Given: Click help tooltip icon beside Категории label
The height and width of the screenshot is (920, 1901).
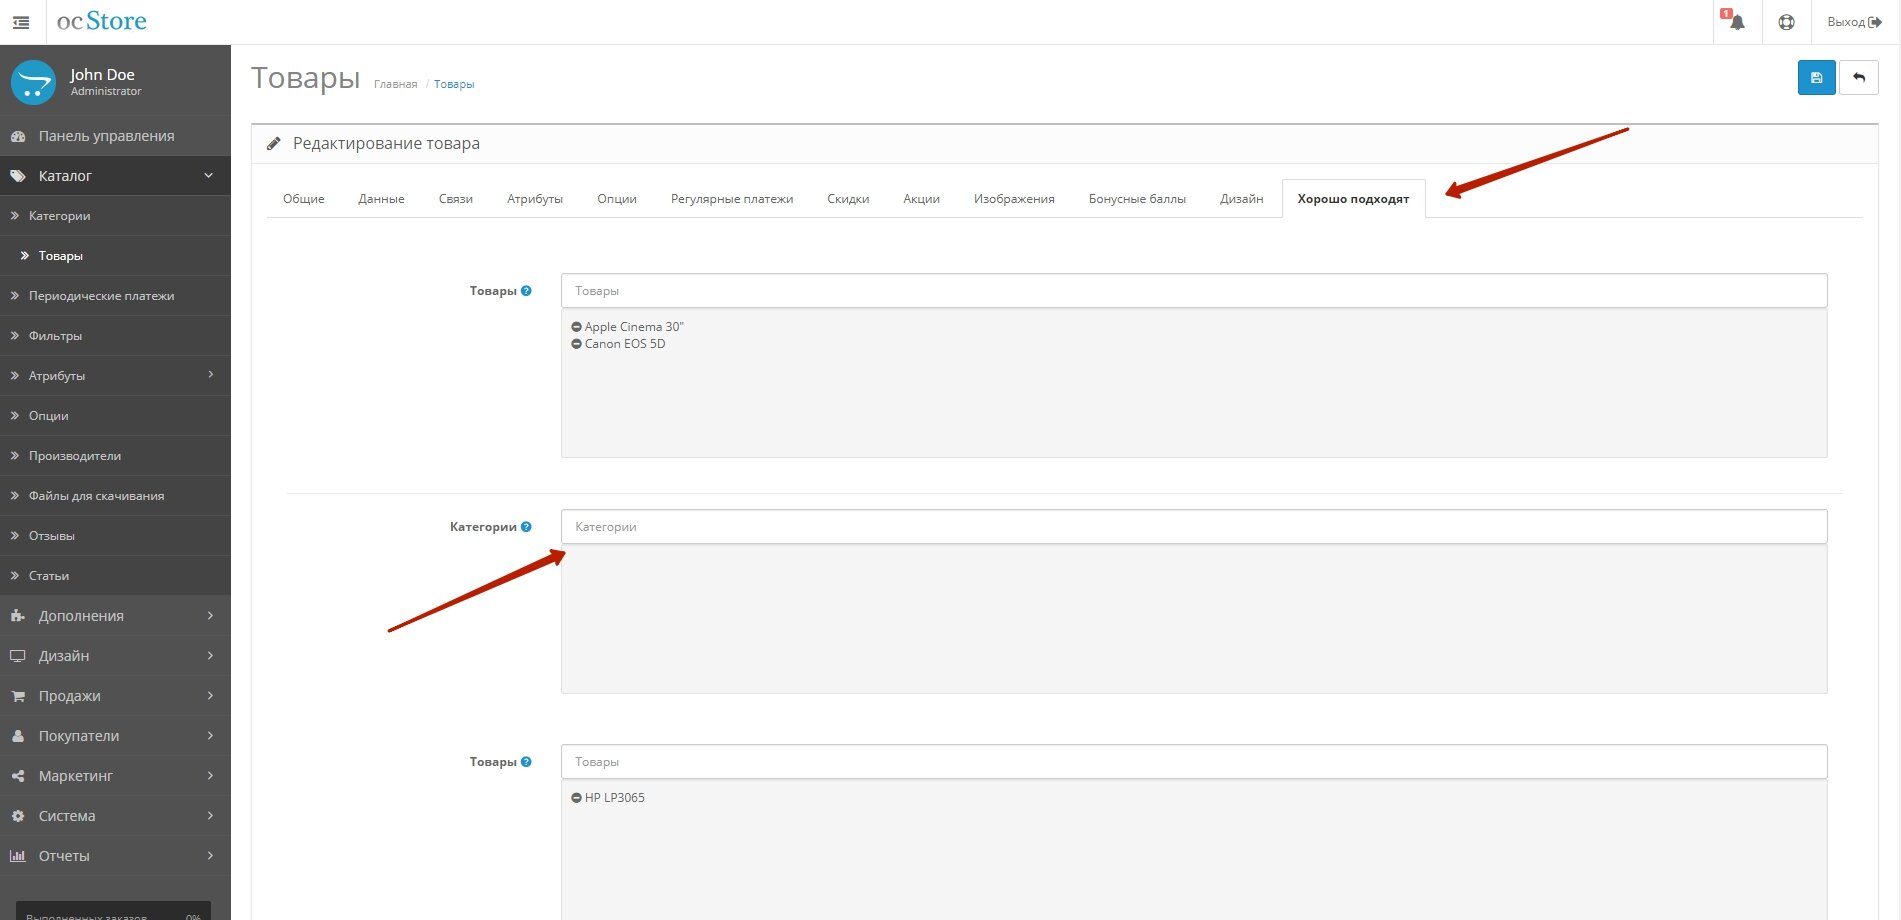Looking at the screenshot, I should pos(526,527).
